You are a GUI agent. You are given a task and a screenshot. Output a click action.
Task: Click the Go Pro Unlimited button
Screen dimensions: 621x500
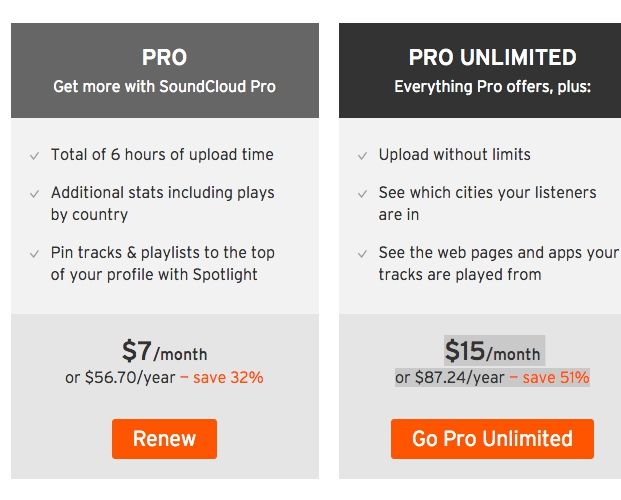[492, 439]
